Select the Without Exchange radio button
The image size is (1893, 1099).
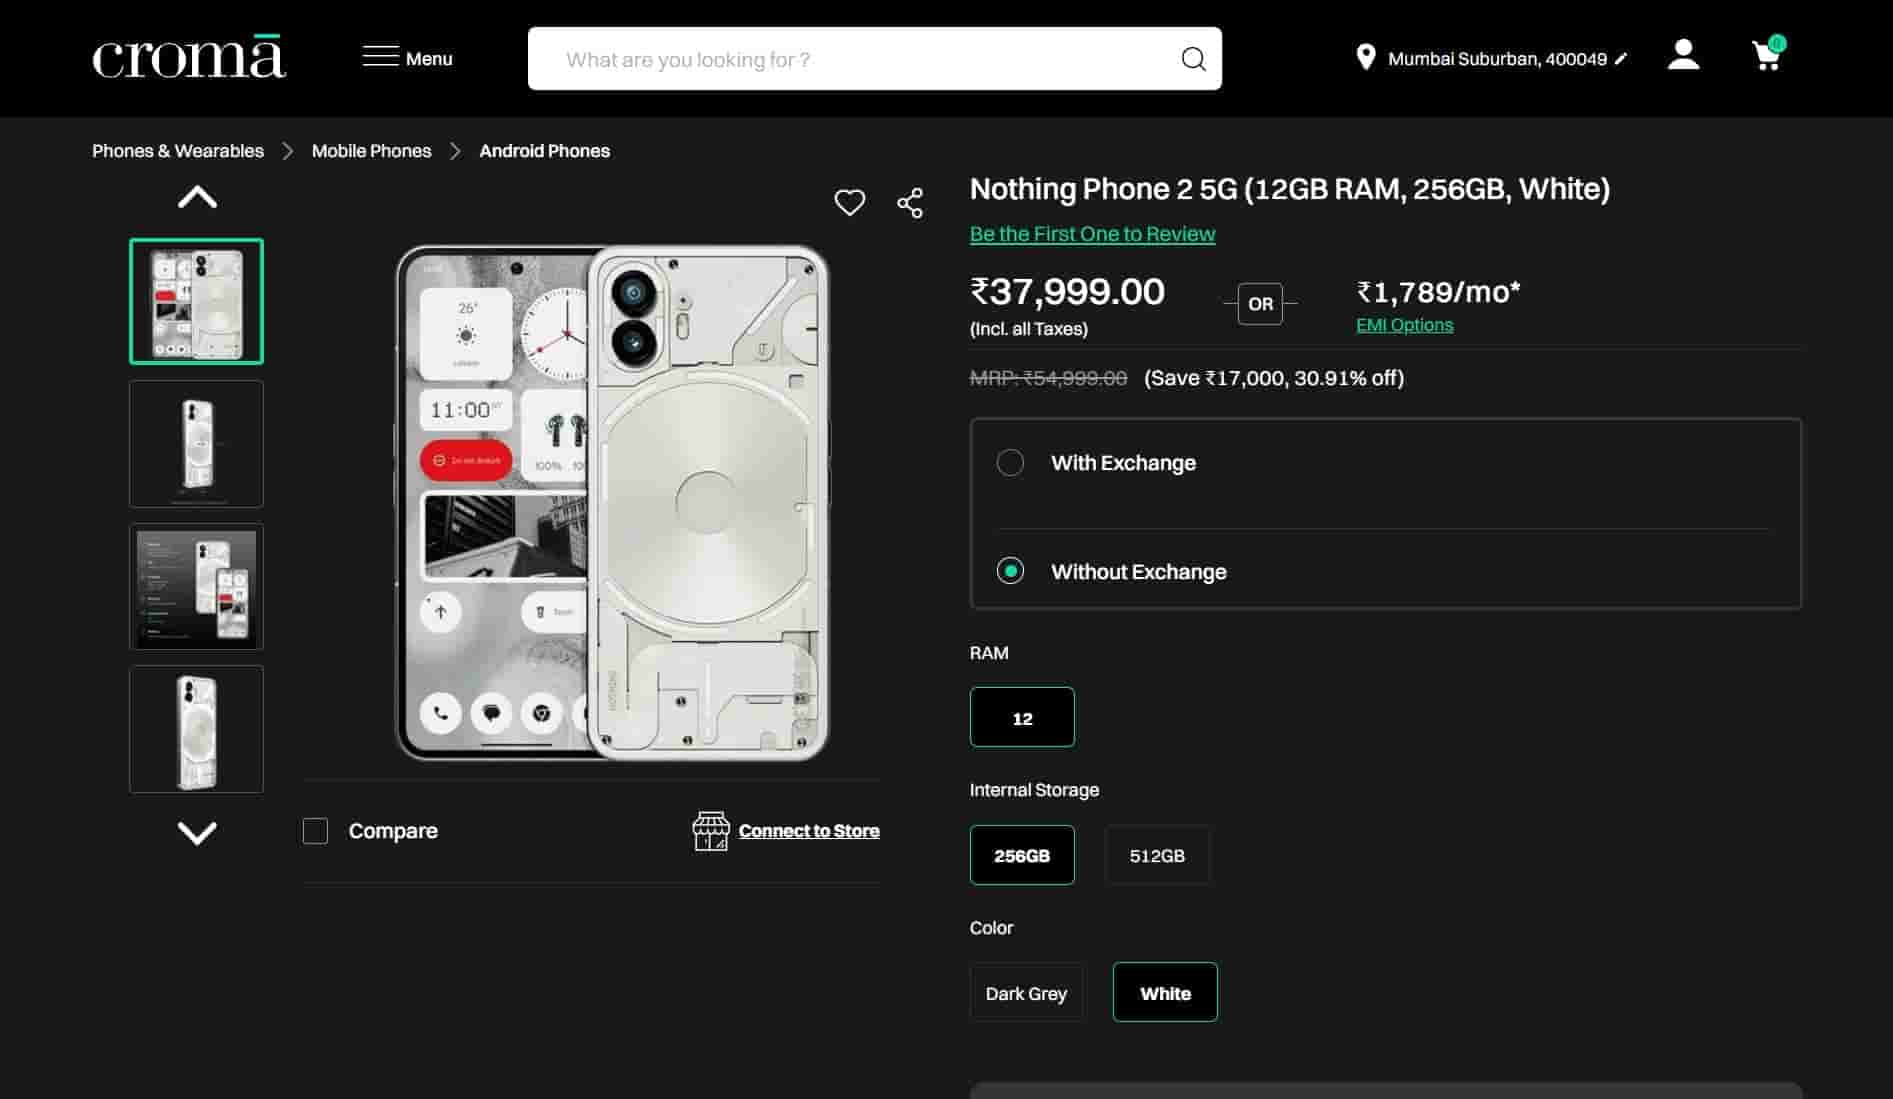pyautogui.click(x=1010, y=571)
